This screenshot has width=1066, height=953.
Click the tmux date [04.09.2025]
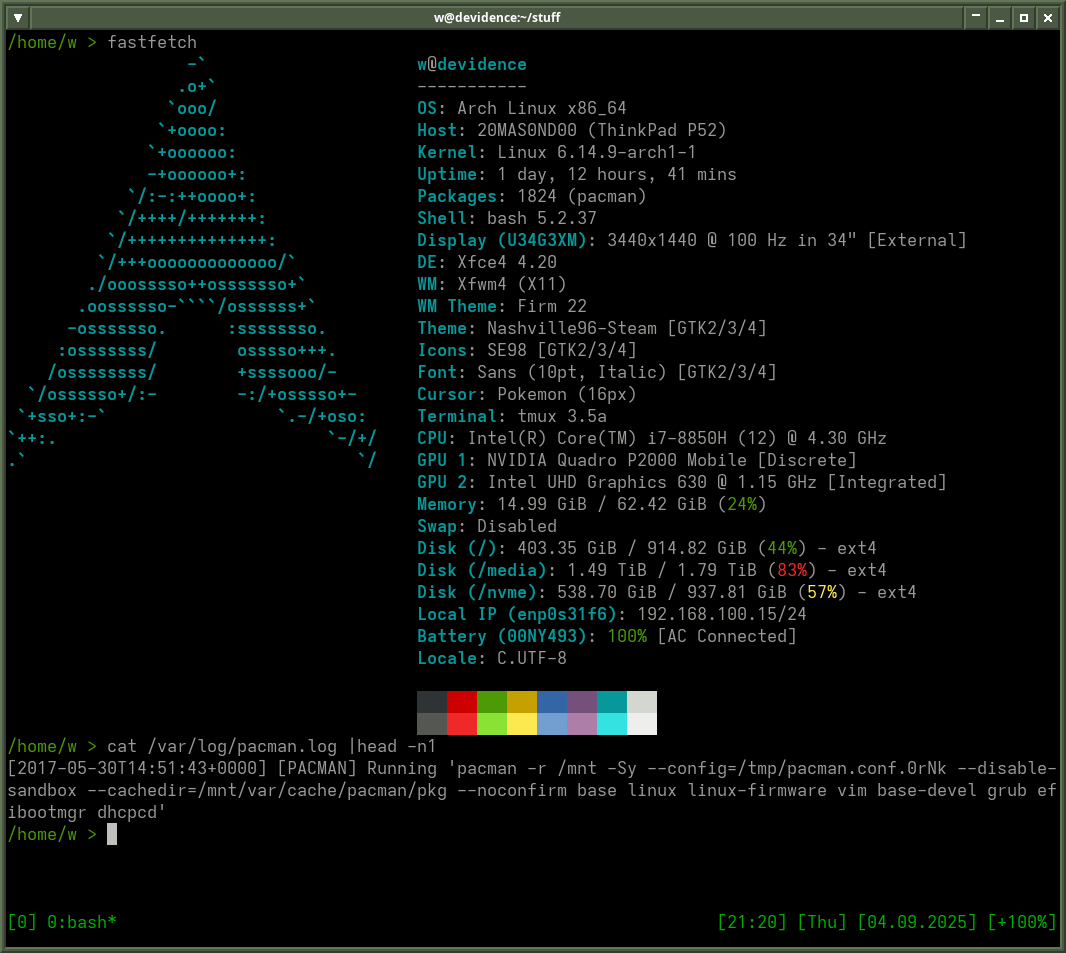(x=917, y=922)
